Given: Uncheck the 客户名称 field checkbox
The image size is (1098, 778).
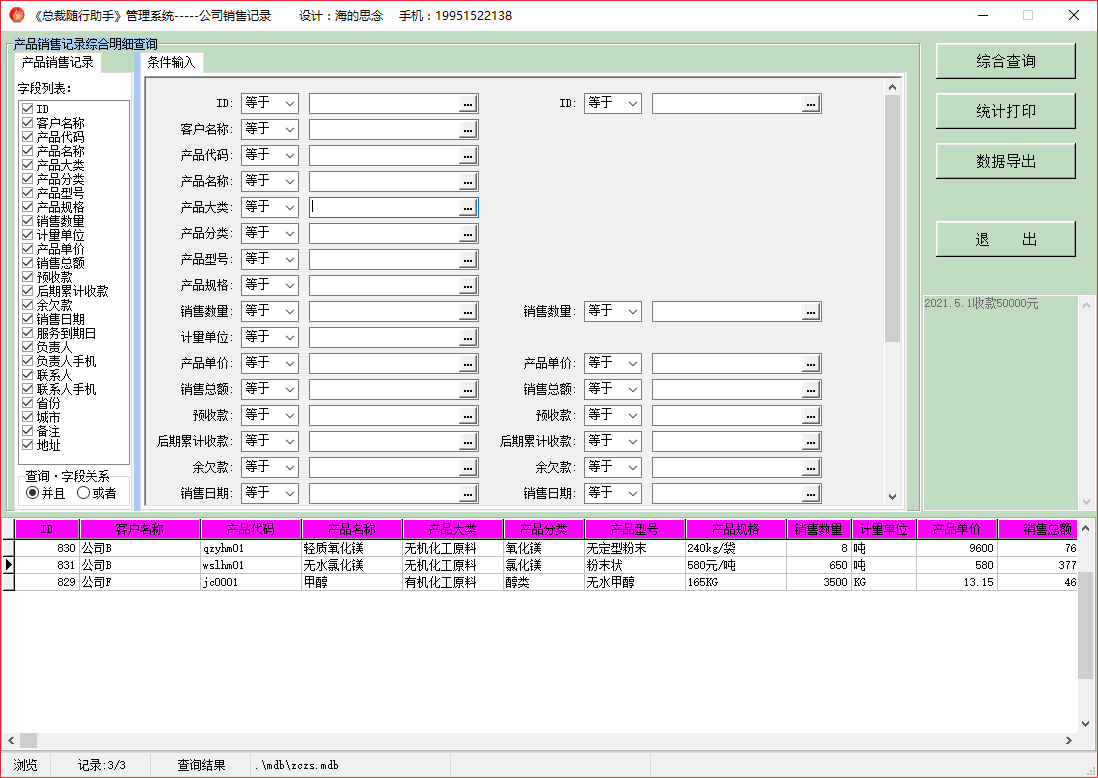Looking at the screenshot, I should coord(28,123).
